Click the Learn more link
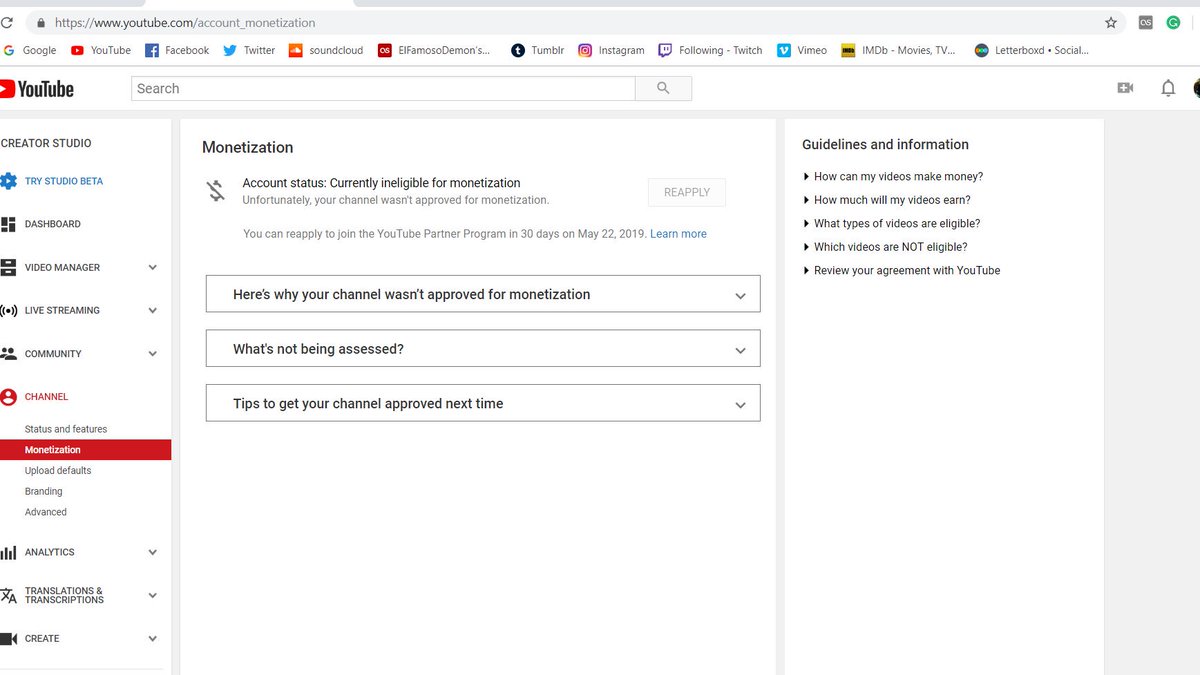 (678, 234)
